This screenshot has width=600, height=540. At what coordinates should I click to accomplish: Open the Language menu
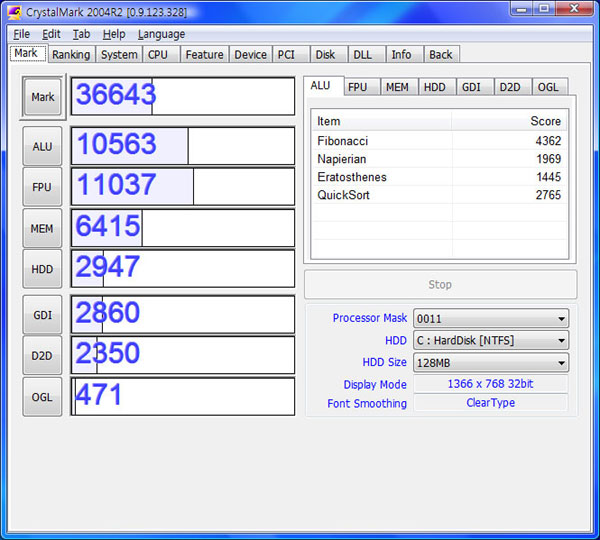click(x=161, y=34)
